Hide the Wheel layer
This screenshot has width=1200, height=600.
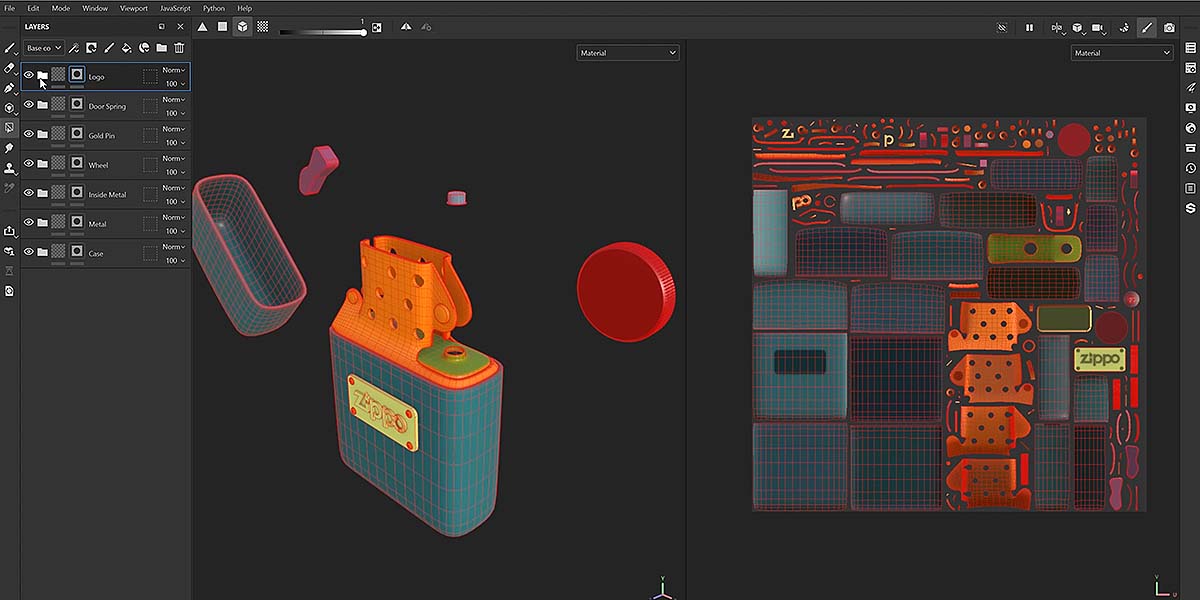point(29,163)
